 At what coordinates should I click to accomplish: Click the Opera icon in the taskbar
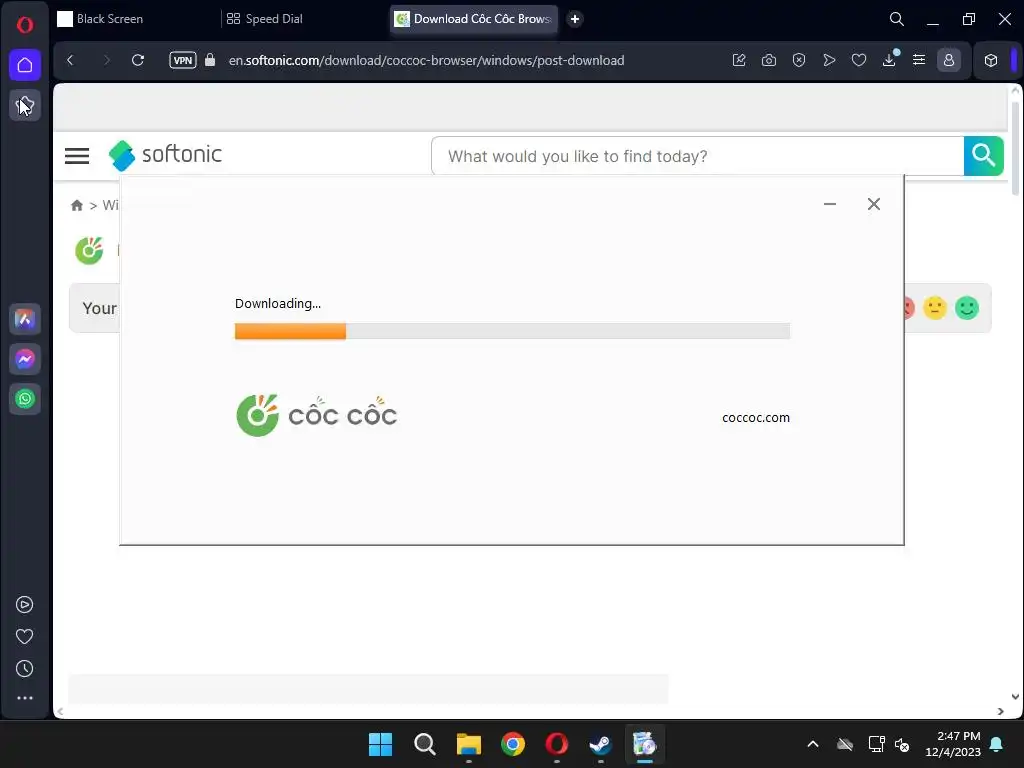click(x=556, y=744)
